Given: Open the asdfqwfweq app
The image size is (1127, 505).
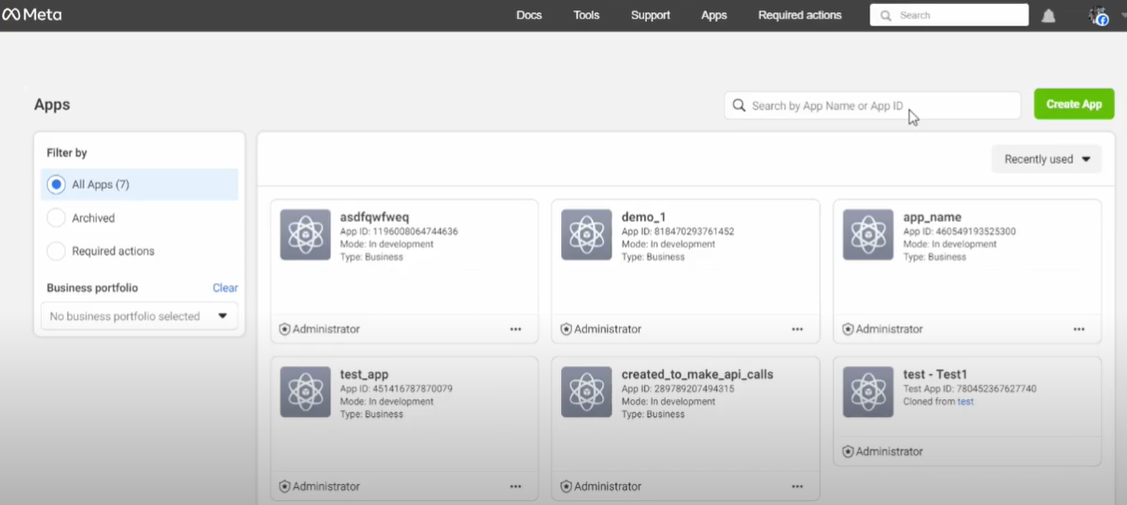Looking at the screenshot, I should pos(374,217).
